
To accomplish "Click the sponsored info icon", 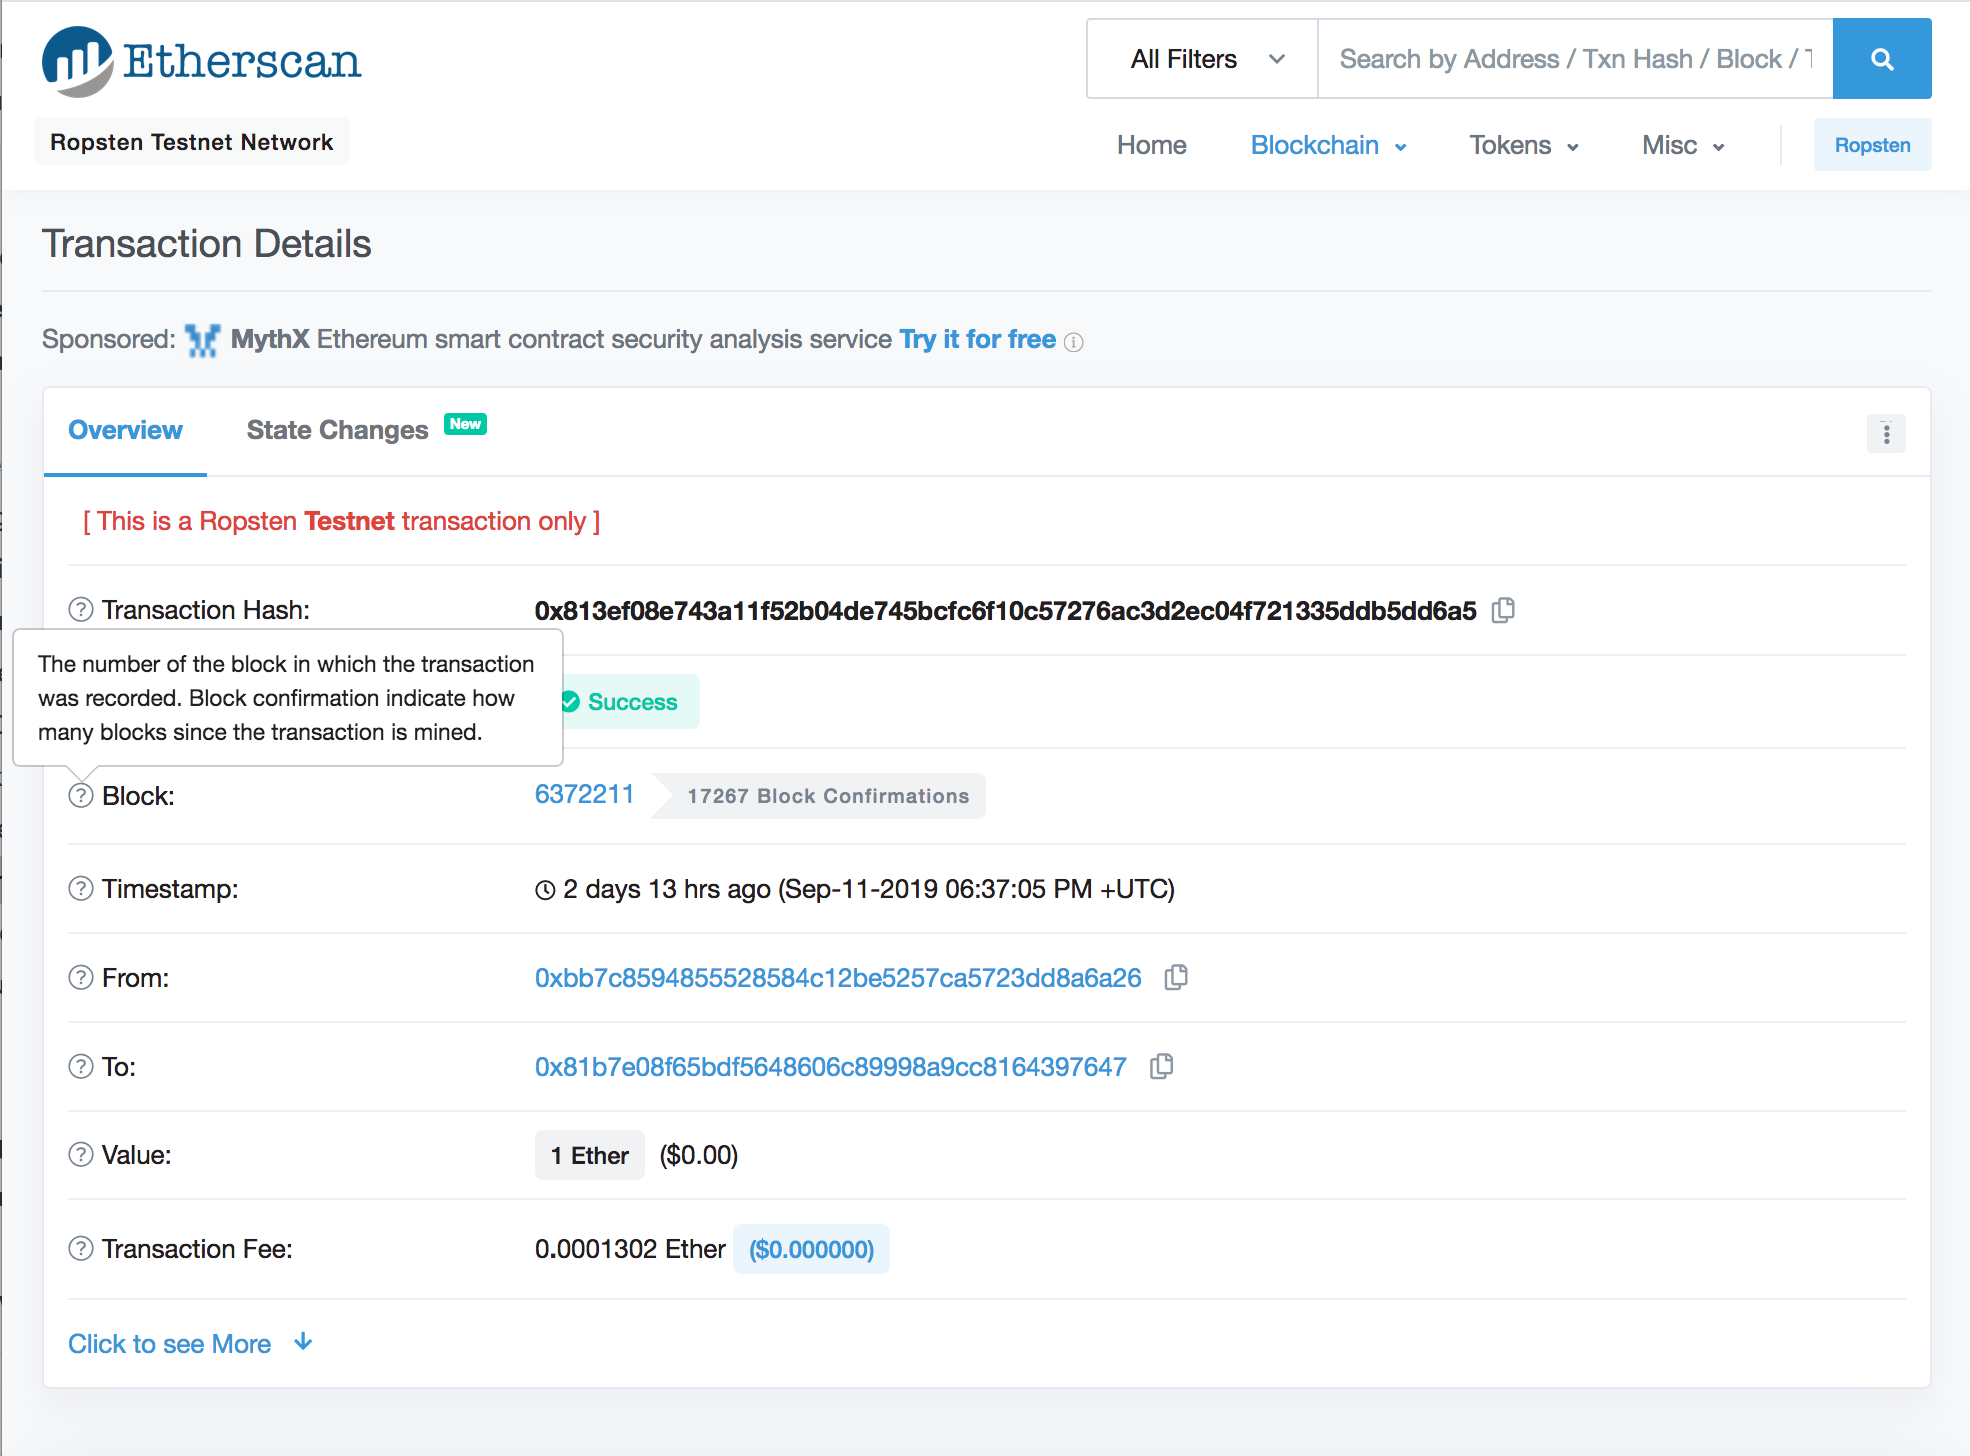I will (x=1074, y=342).
